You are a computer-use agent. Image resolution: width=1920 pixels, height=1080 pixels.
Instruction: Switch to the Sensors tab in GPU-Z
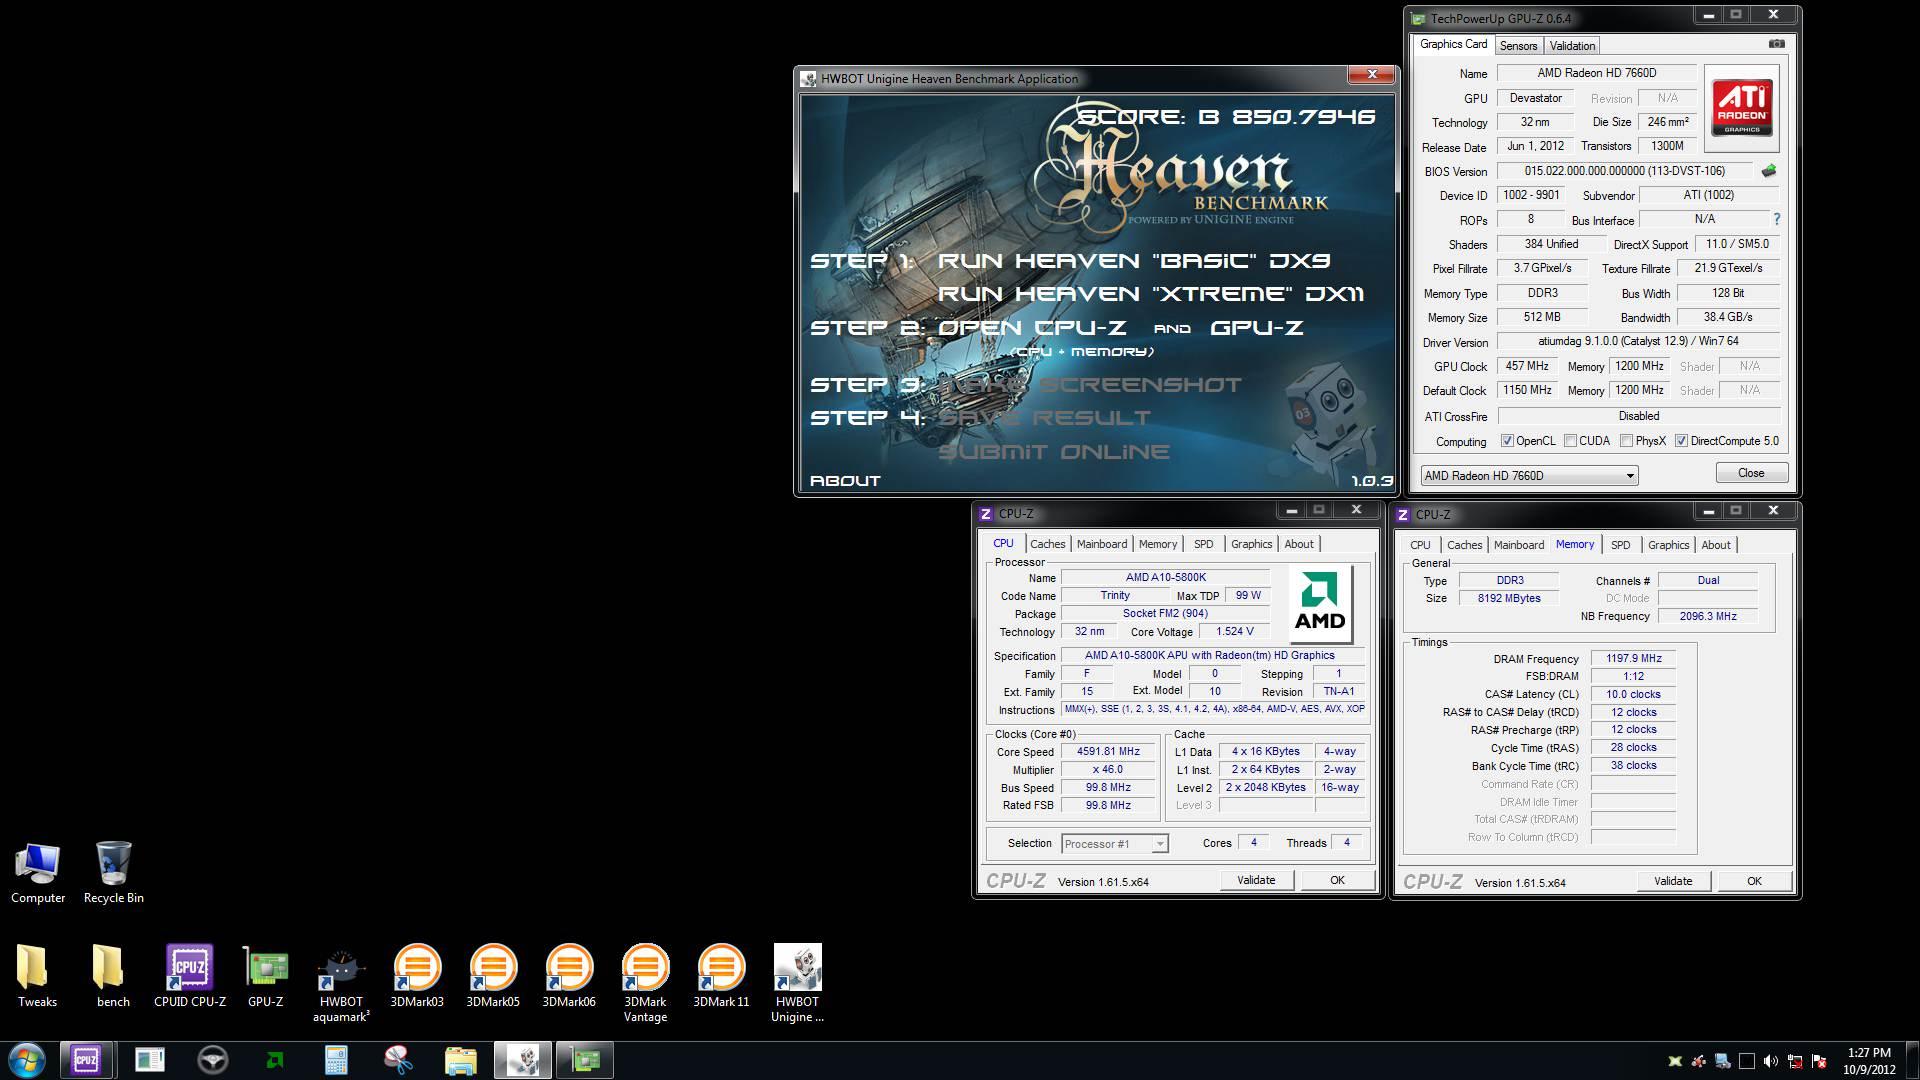1518,46
